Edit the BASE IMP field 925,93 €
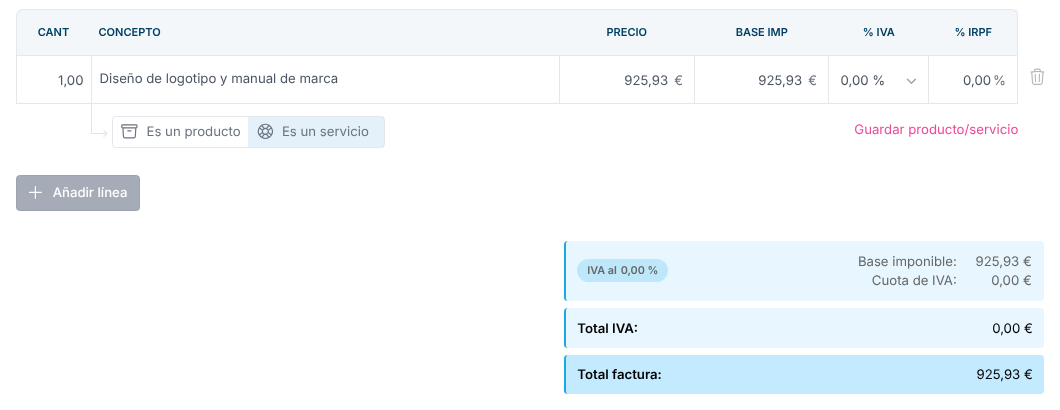 [x=761, y=80]
